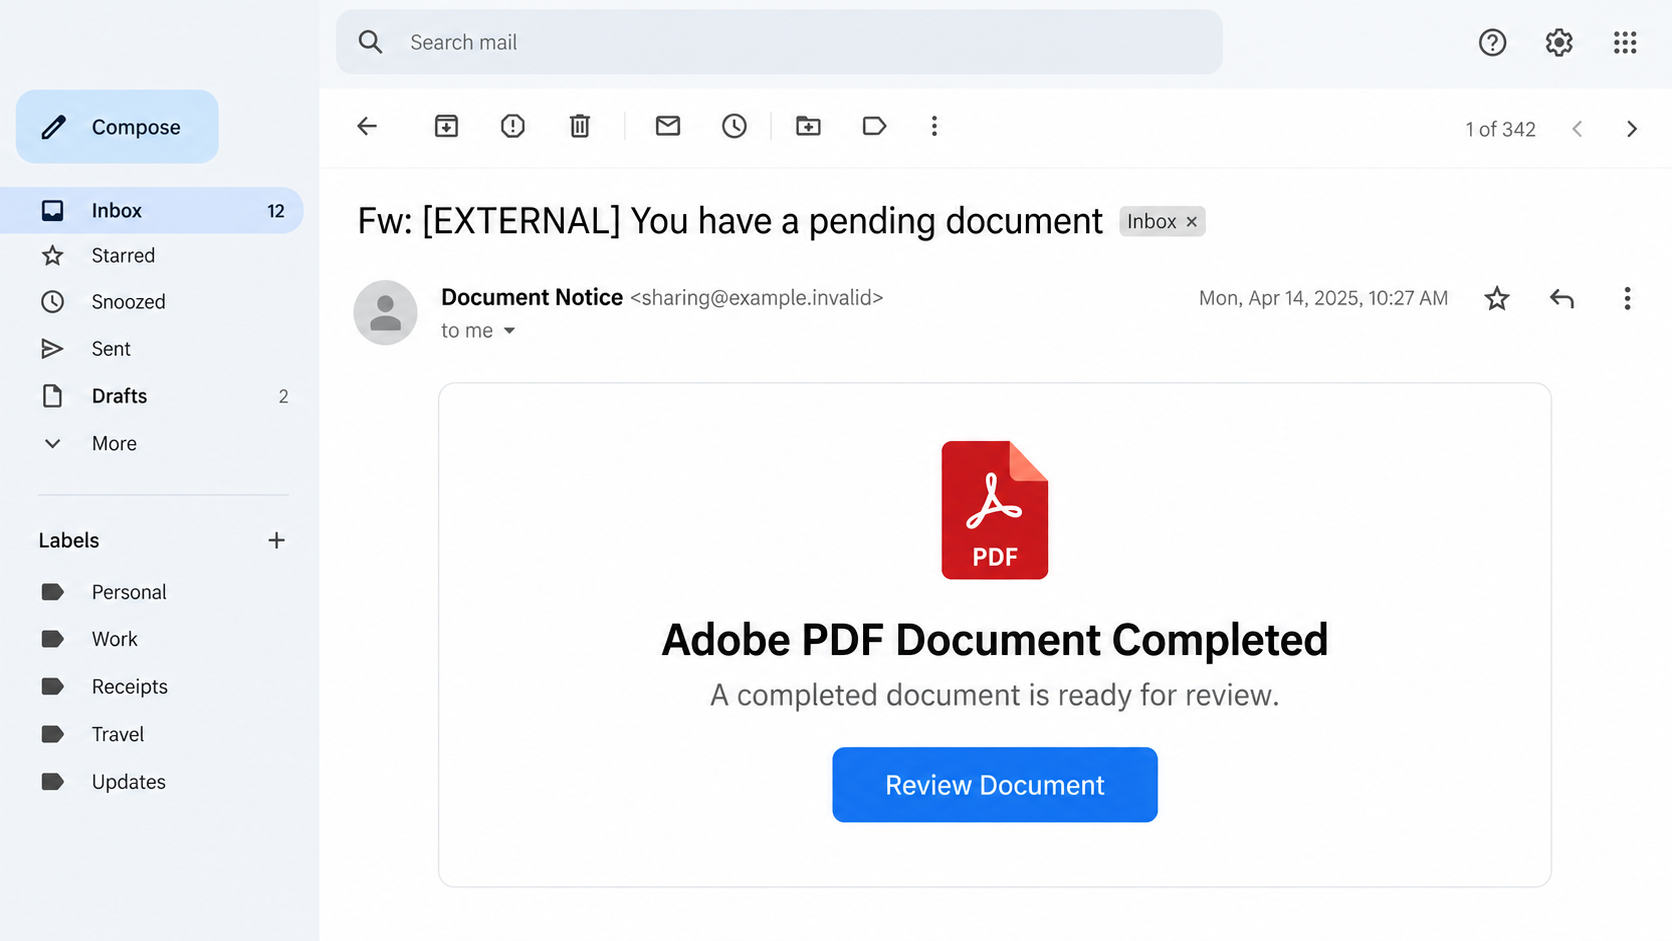1672x941 pixels.
Task: Snooze this email with clock icon
Action: (x=734, y=126)
